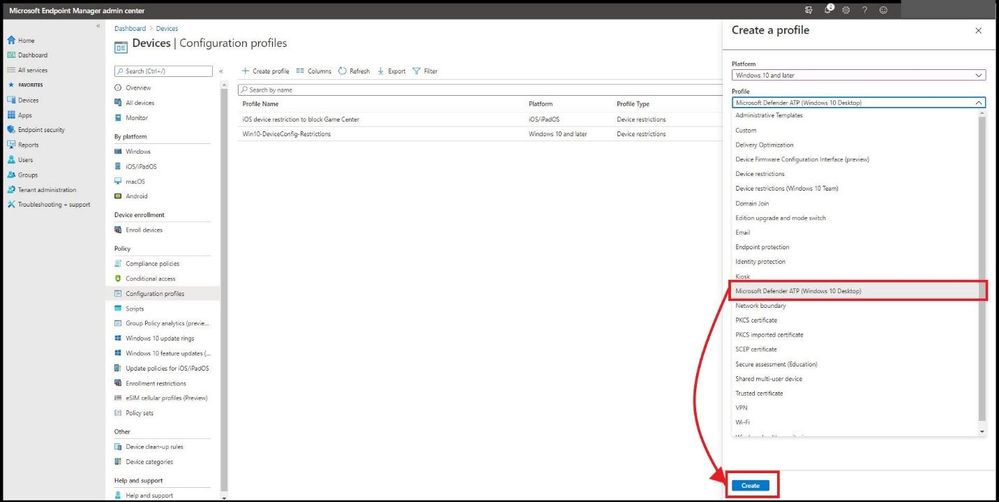The height and width of the screenshot is (502, 999).
Task: Click the Search (Ctrl+/) menu field
Action: pyautogui.click(x=163, y=71)
